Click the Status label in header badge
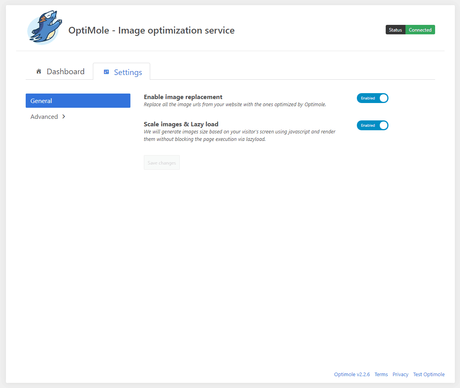This screenshot has width=460, height=388. point(395,30)
